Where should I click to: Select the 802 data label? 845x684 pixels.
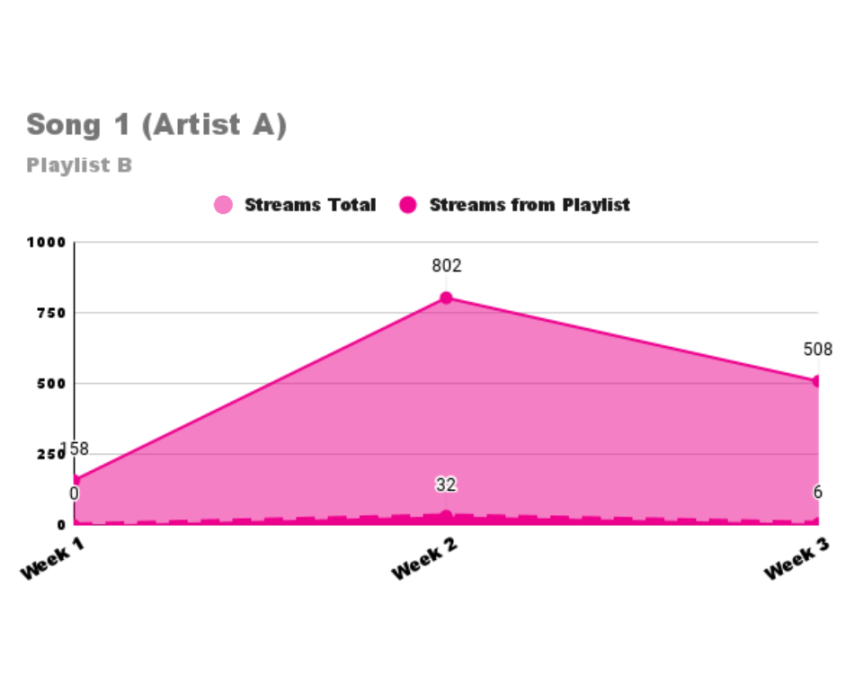point(446,266)
